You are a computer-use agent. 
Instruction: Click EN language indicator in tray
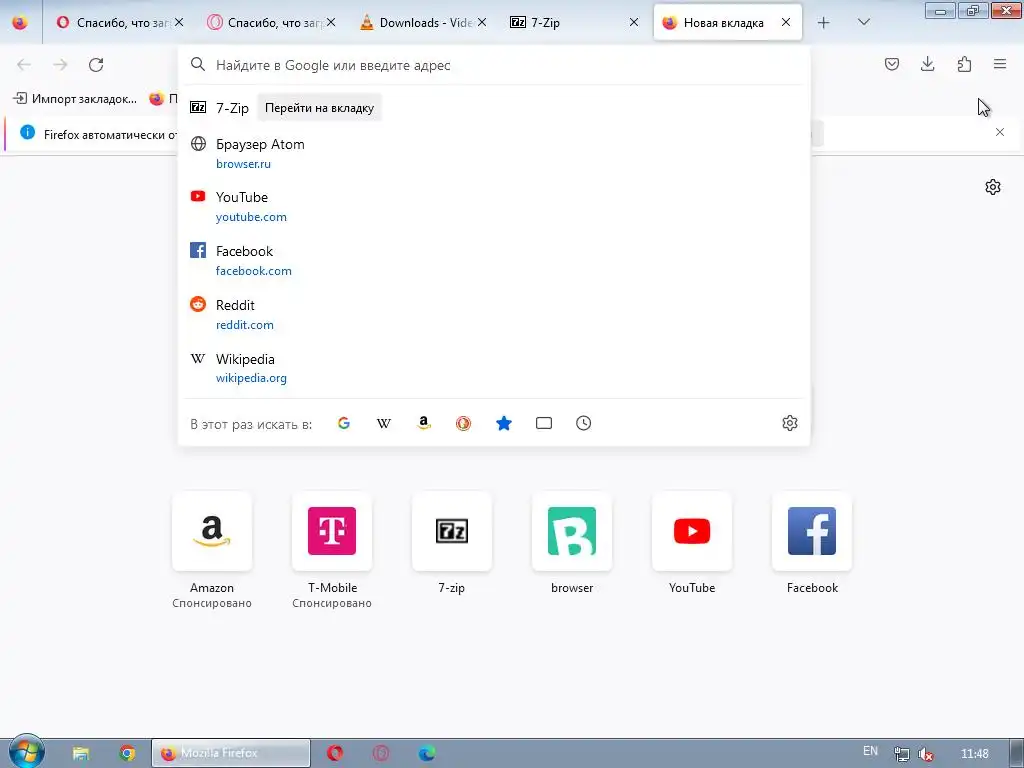(871, 751)
